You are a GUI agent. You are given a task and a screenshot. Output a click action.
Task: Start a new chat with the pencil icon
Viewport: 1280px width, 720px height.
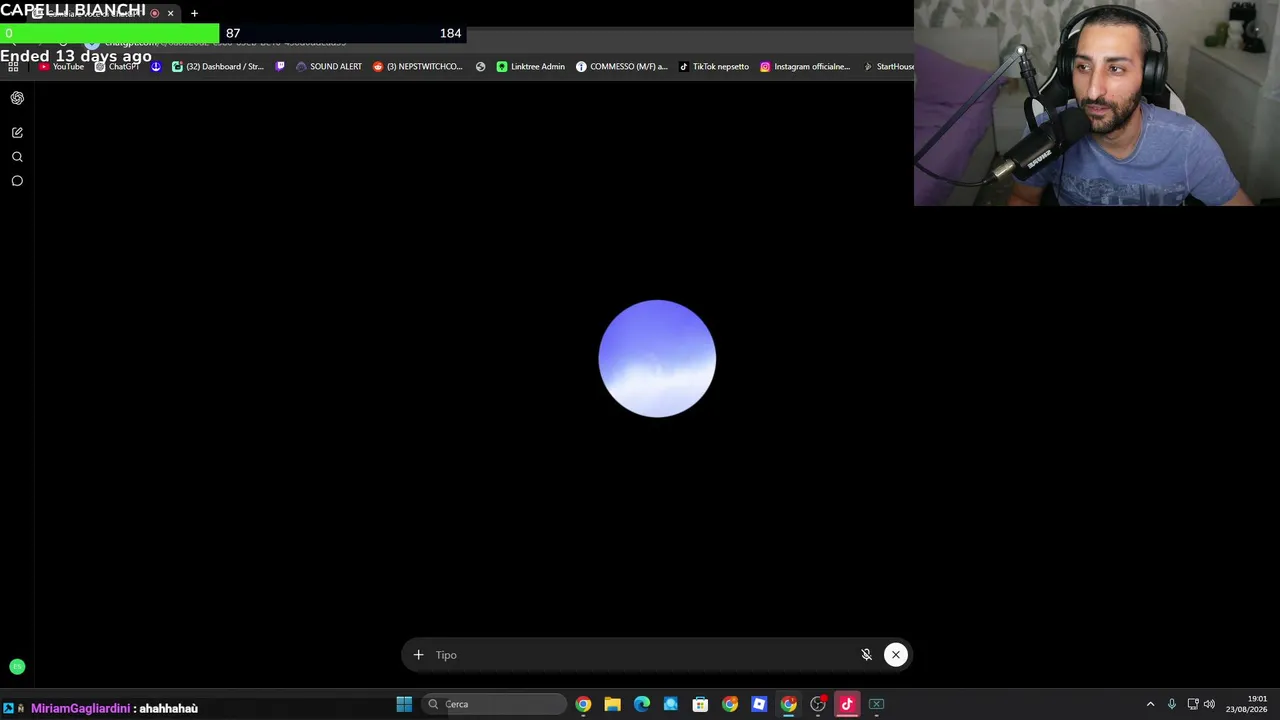point(17,132)
